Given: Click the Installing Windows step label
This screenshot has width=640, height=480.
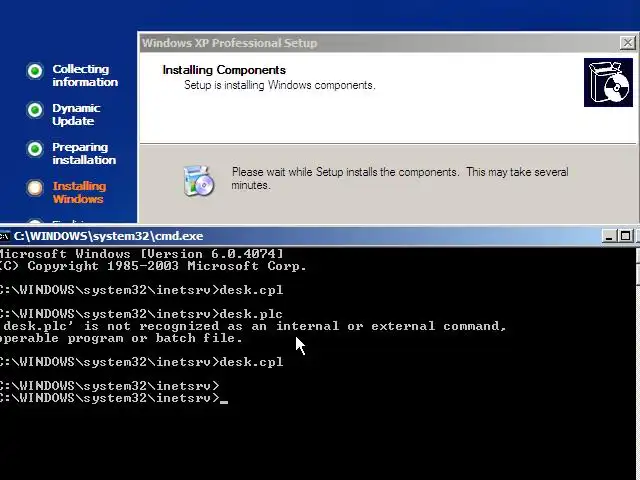Looking at the screenshot, I should tap(79, 192).
